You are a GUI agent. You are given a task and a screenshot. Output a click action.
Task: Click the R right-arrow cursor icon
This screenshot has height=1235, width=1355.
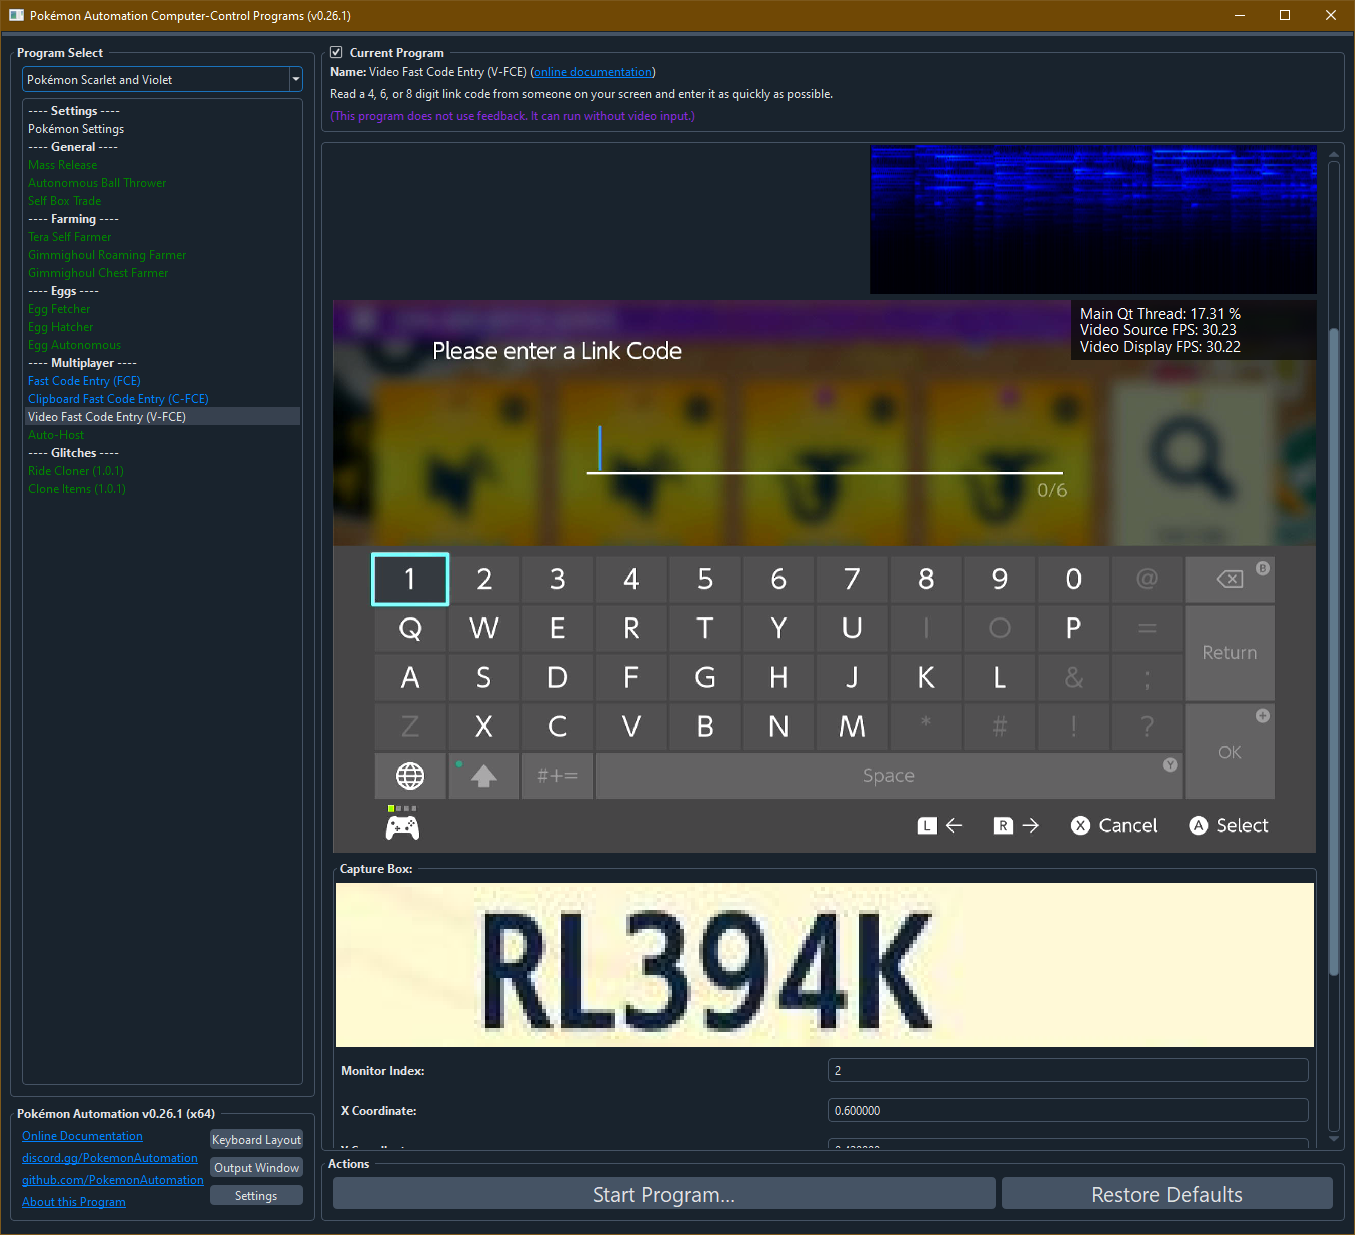1016,826
